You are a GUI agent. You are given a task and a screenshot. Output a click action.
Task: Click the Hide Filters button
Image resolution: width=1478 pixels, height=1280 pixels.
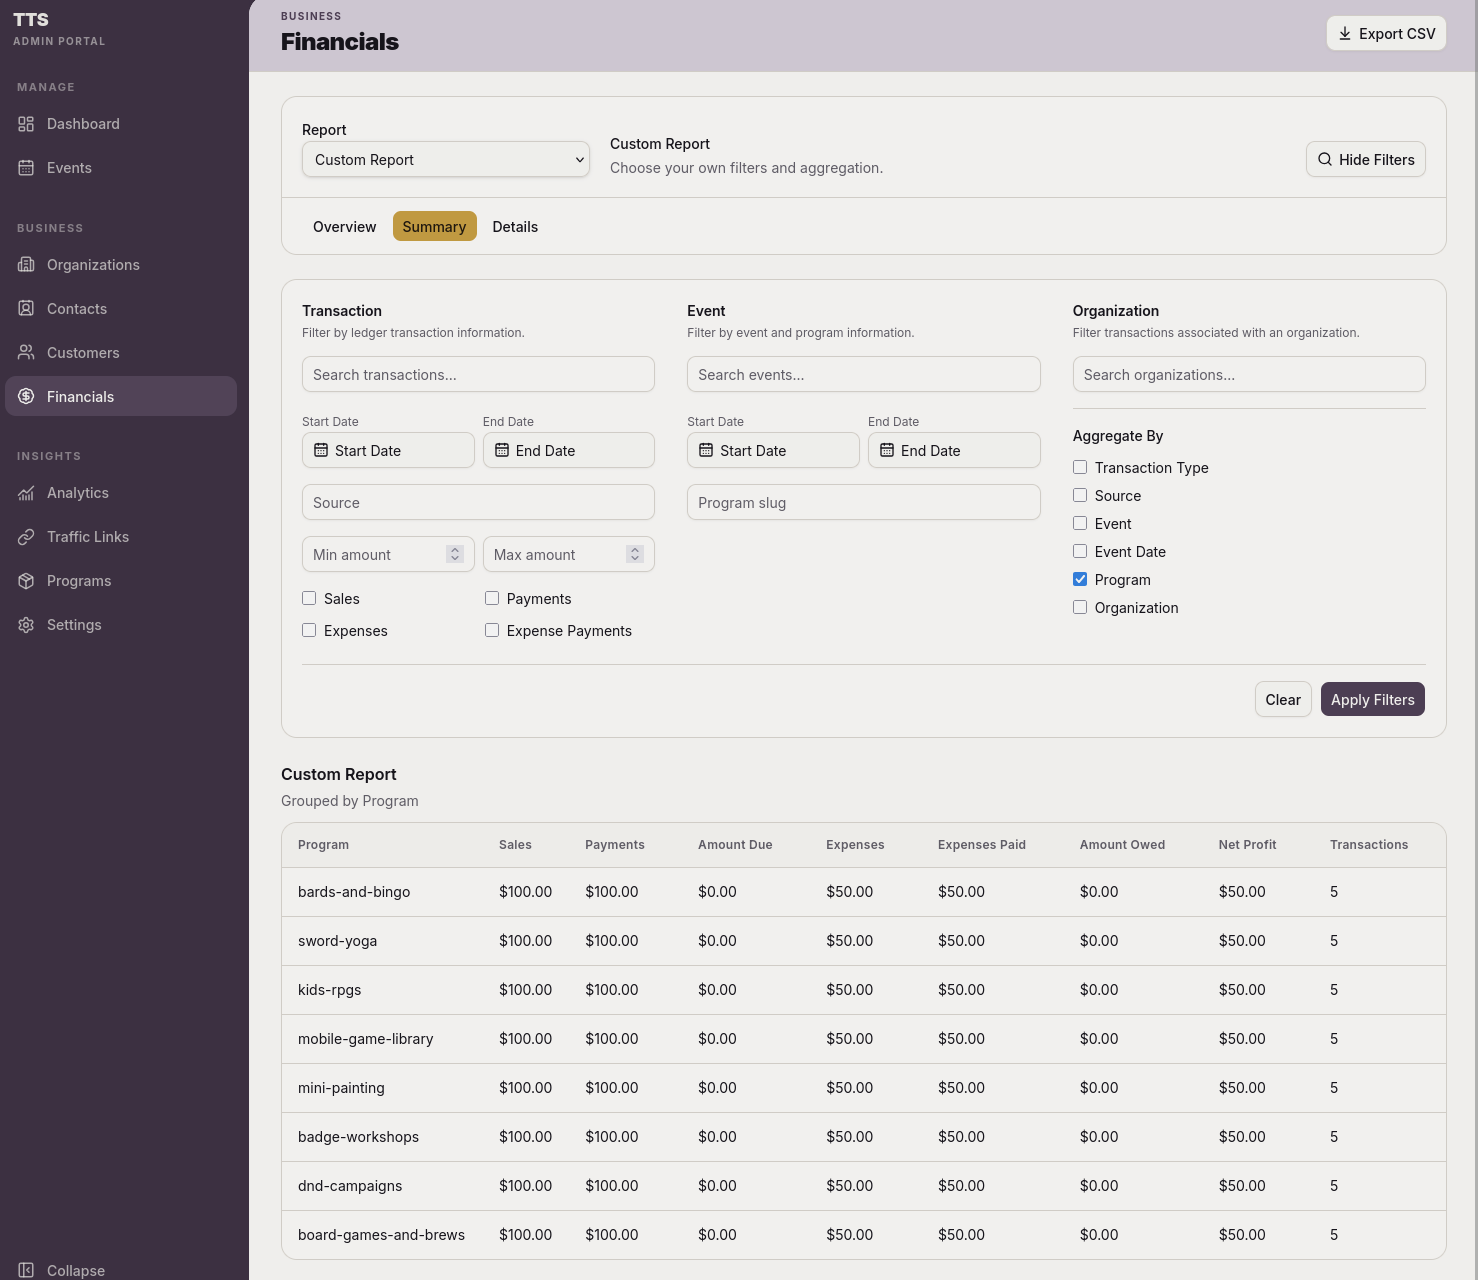point(1366,159)
